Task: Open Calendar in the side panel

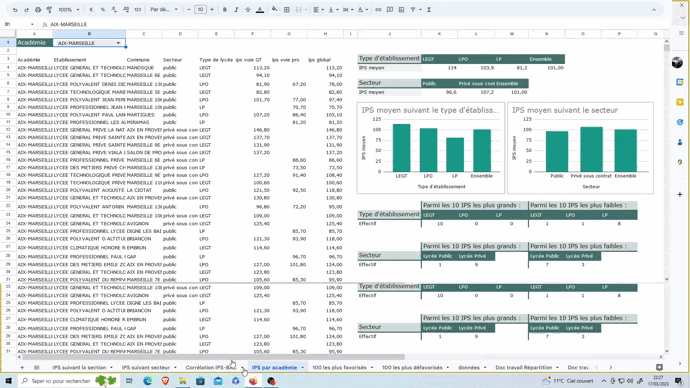Action: coord(680,82)
